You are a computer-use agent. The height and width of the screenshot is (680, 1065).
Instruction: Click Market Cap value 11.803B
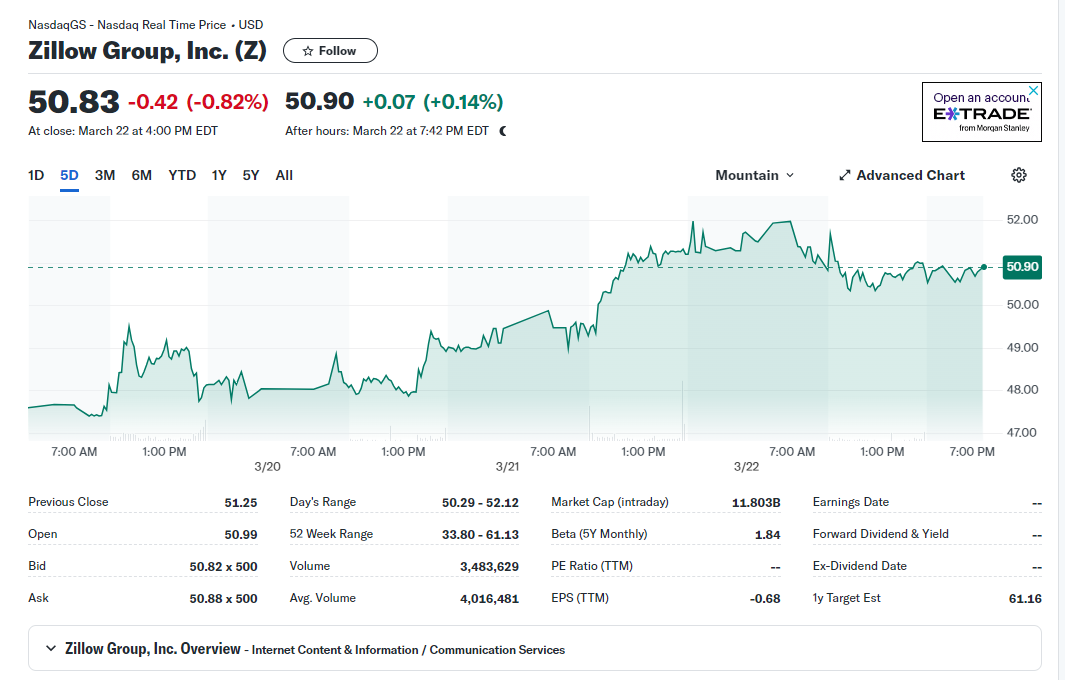click(x=756, y=503)
